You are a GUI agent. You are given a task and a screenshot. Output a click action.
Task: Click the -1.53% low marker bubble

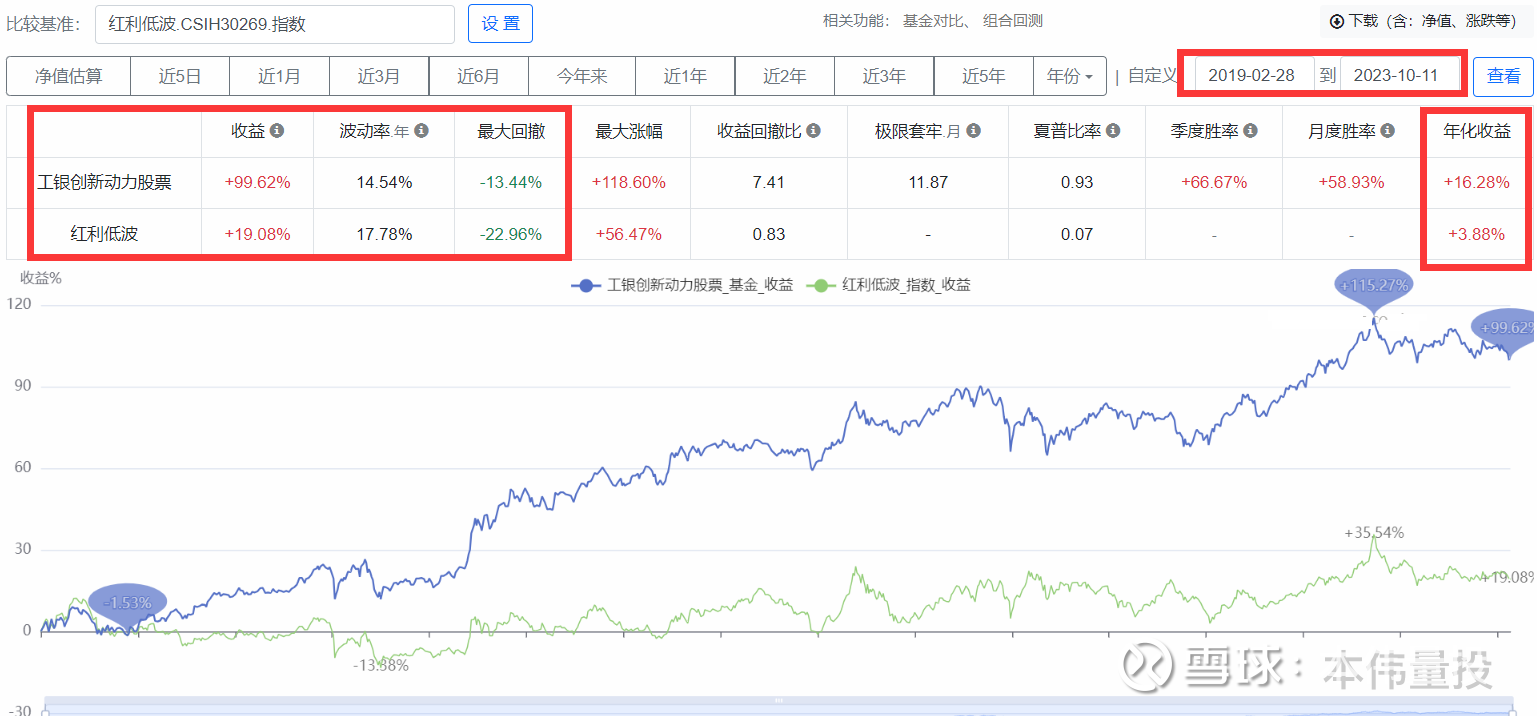(x=127, y=602)
